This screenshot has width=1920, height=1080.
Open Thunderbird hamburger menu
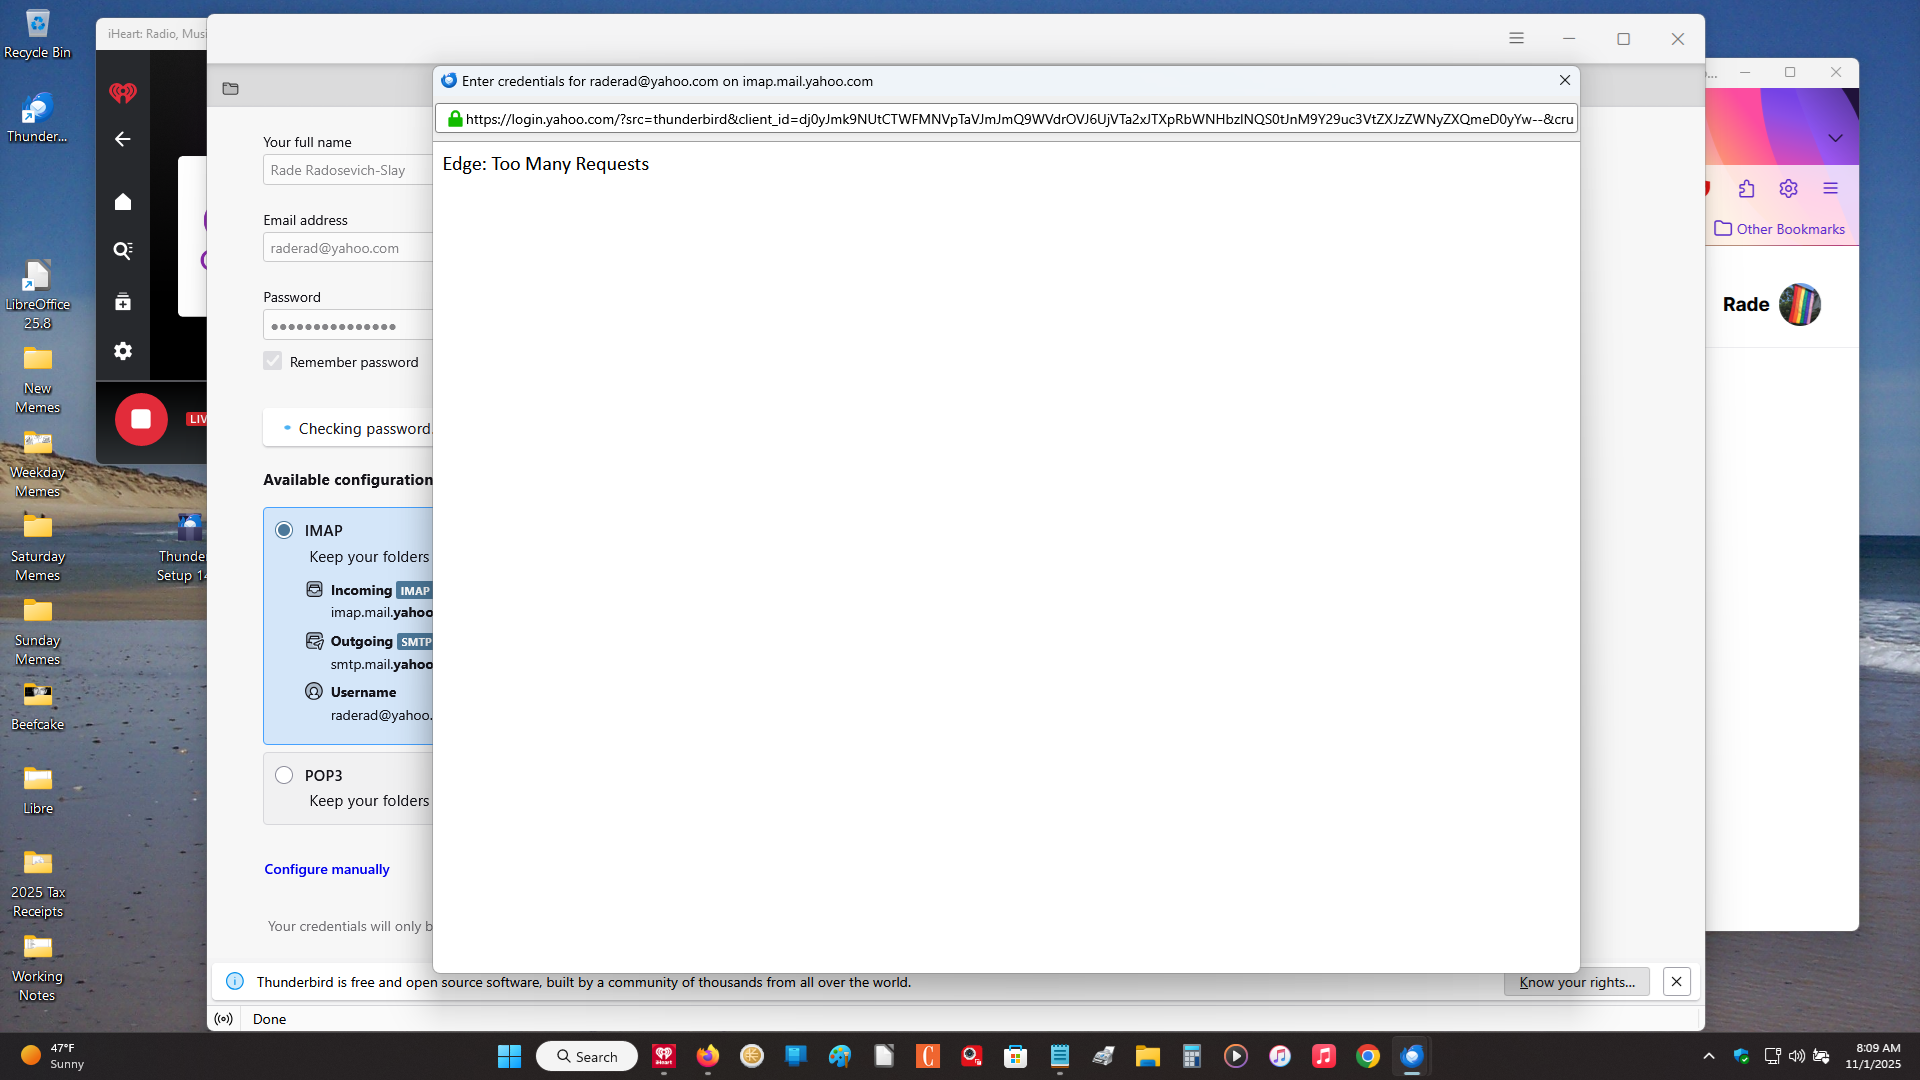pyautogui.click(x=1516, y=38)
